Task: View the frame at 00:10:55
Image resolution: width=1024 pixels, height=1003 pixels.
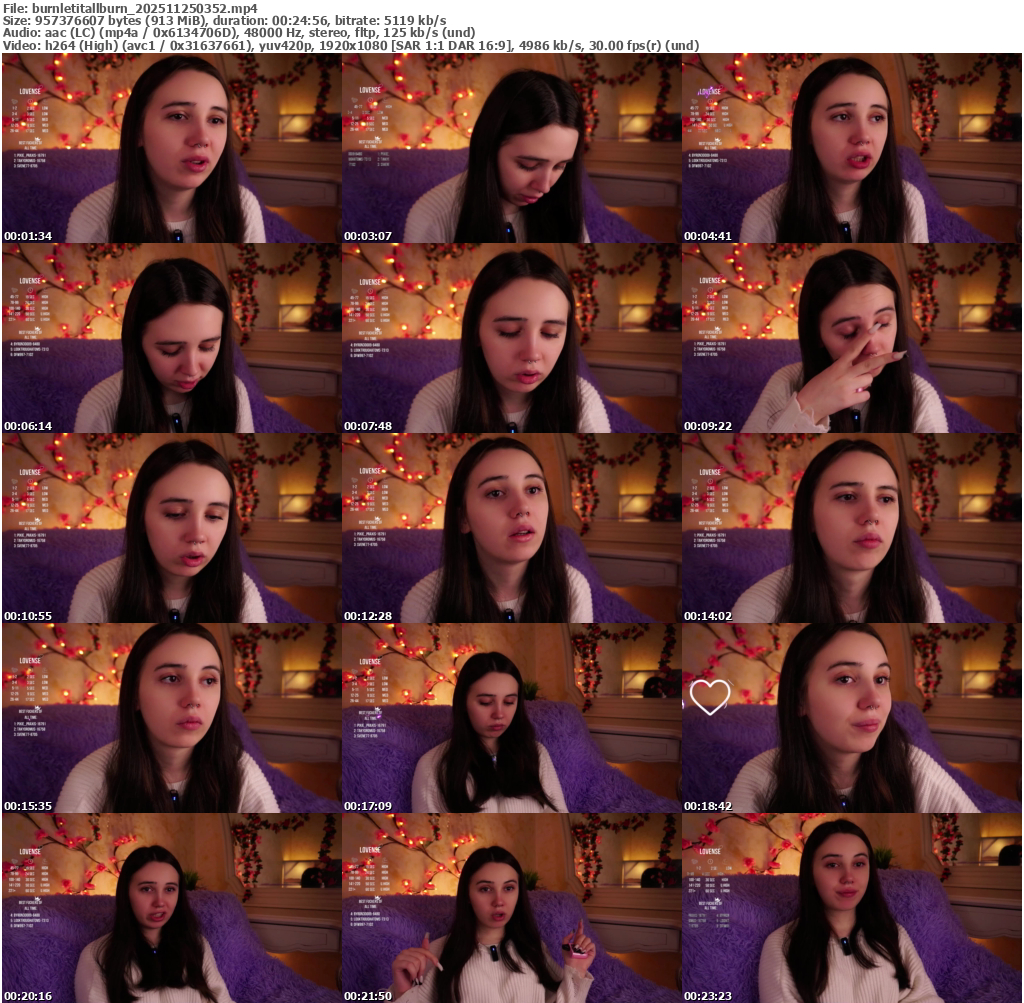Action: [x=171, y=528]
